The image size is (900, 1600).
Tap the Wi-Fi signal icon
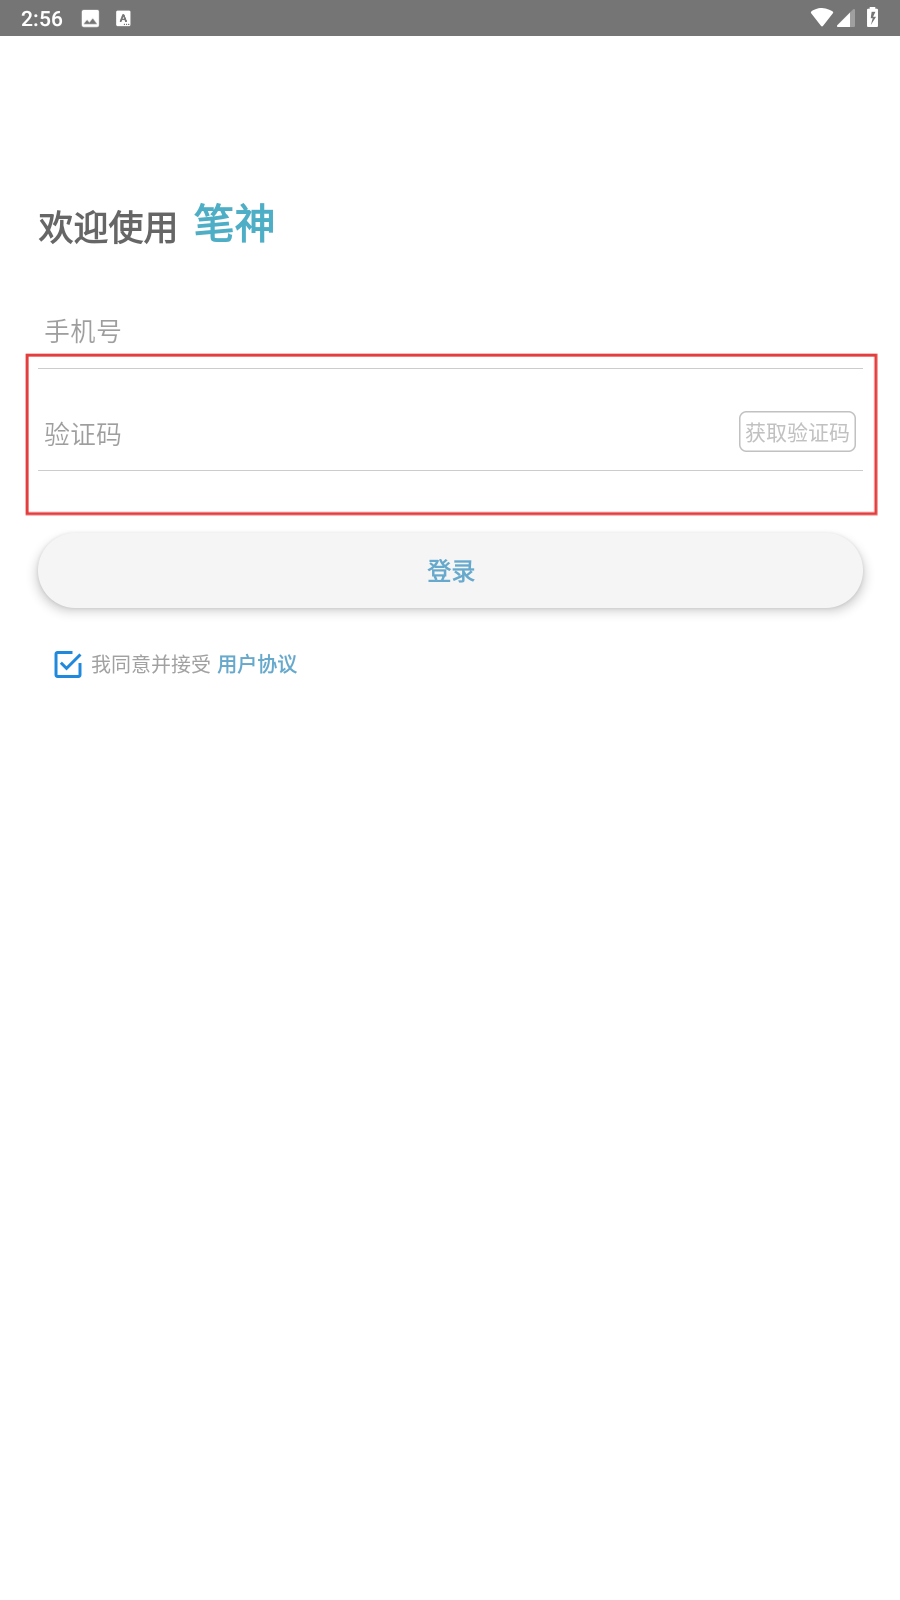[x=822, y=18]
